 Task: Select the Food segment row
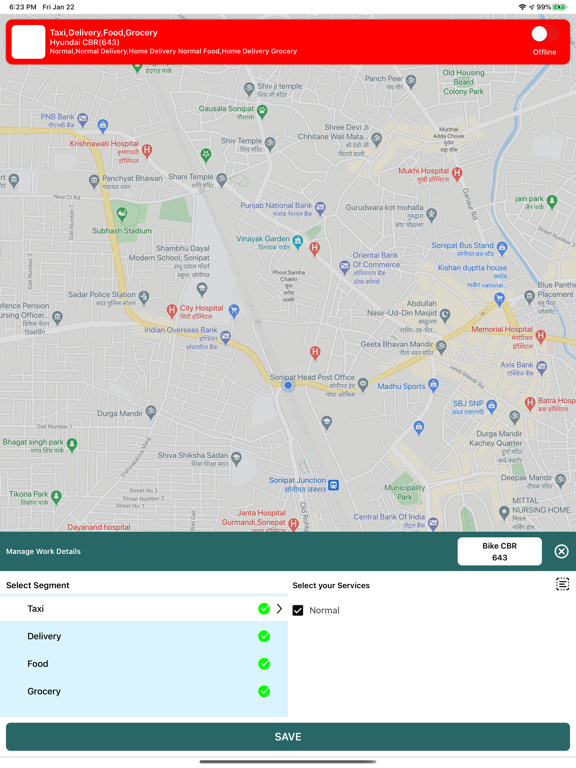pyautogui.click(x=144, y=664)
